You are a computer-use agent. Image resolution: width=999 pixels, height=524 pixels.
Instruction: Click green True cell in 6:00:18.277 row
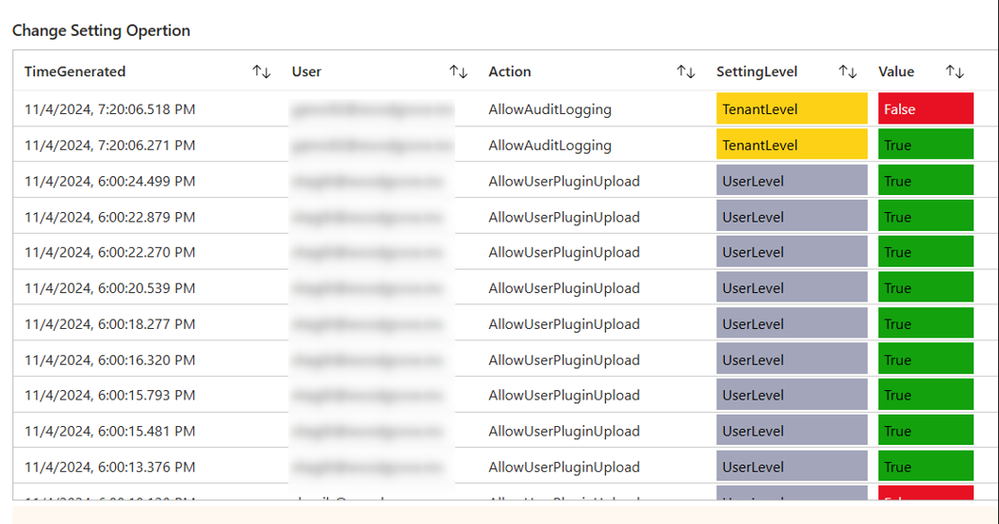(926, 323)
